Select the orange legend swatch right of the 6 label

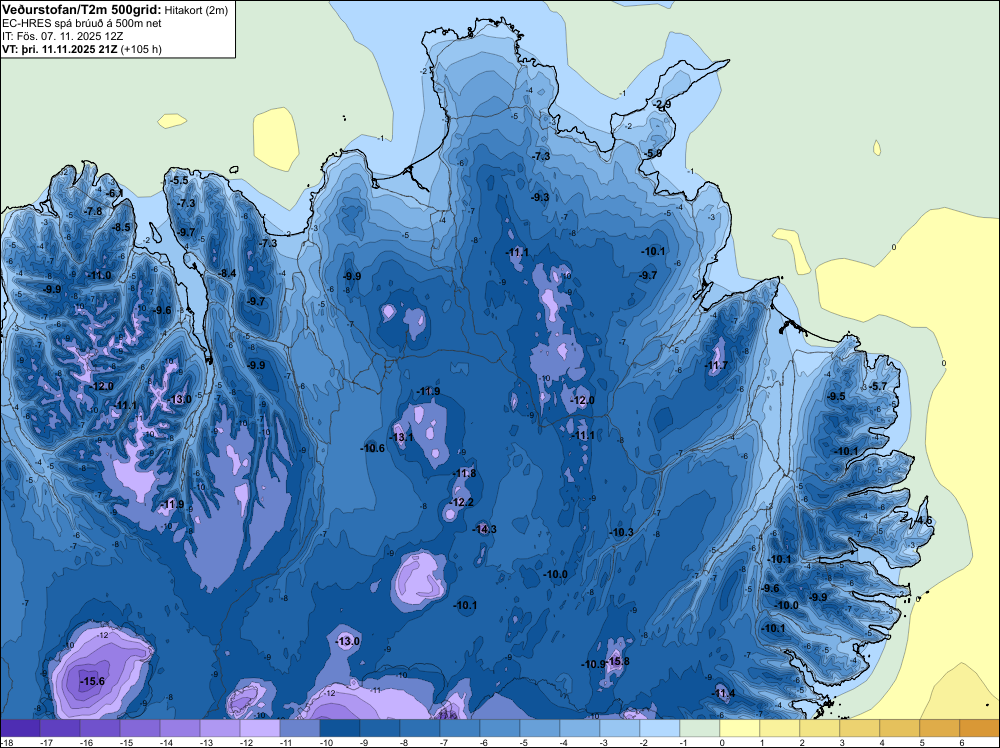coord(980,728)
